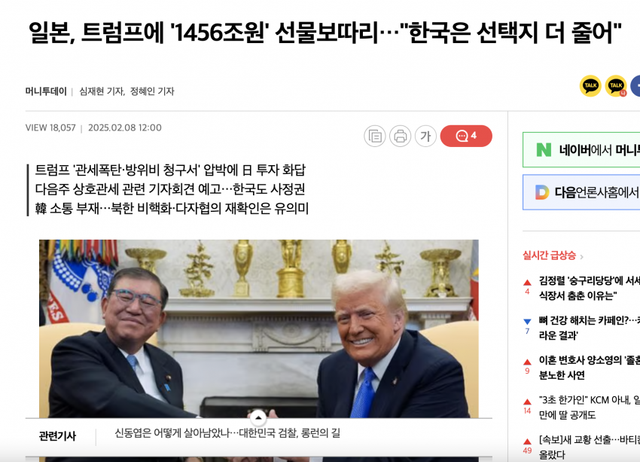Click the Naver N logo icon
Screen dimensions: 640x462
[544, 150]
